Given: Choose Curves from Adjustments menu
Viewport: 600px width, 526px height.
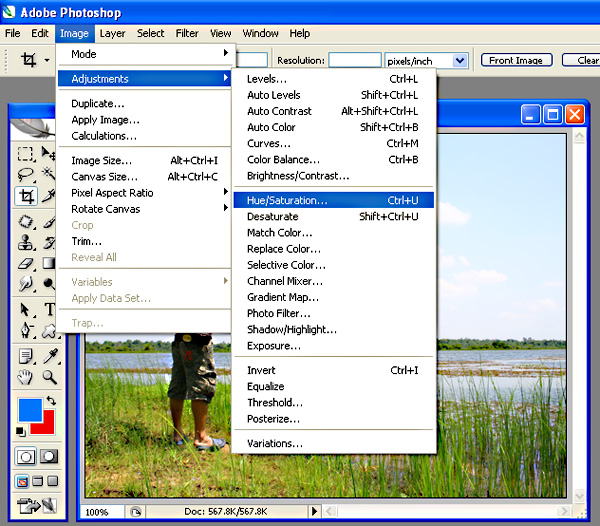Looking at the screenshot, I should tap(334, 143).
